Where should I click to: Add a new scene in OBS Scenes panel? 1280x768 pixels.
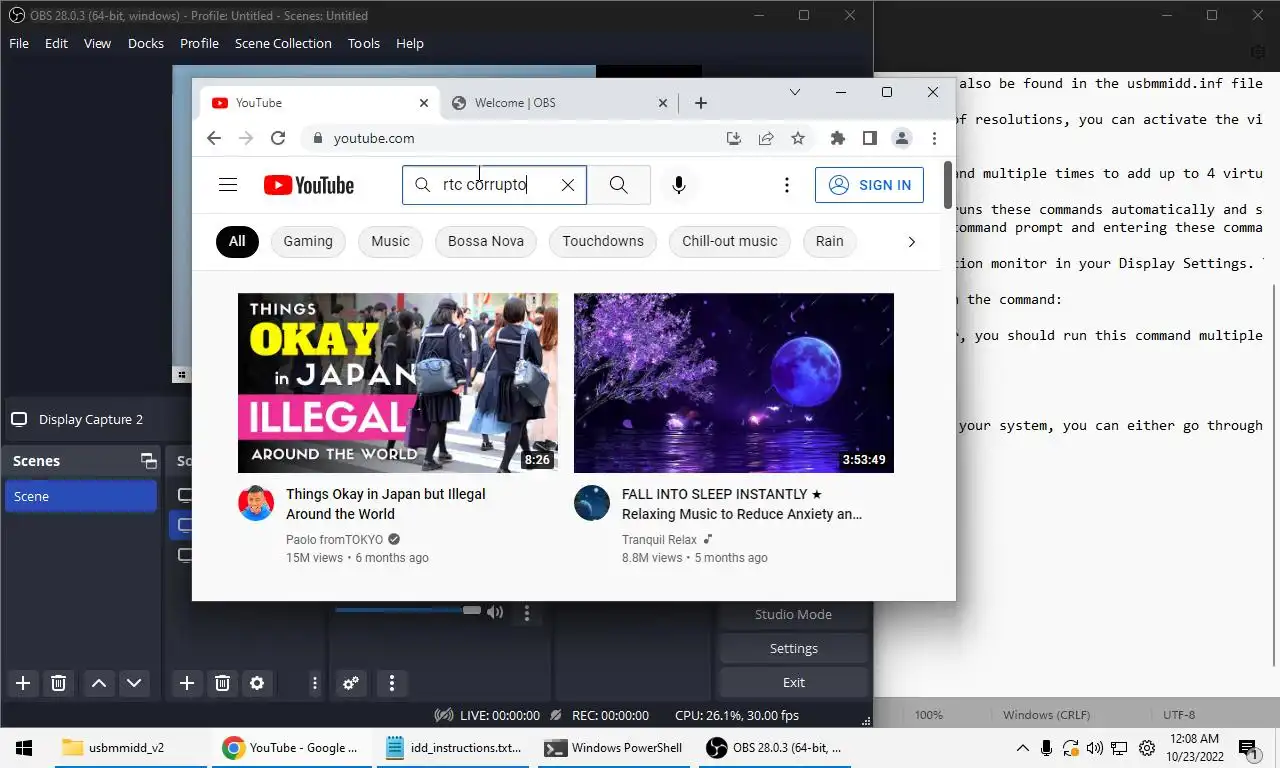(x=23, y=683)
